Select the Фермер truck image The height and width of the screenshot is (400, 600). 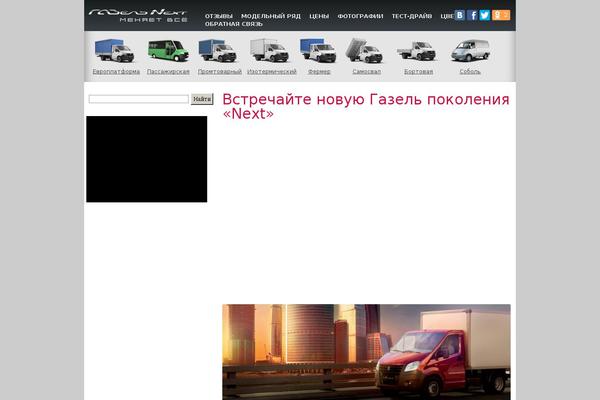click(x=318, y=50)
